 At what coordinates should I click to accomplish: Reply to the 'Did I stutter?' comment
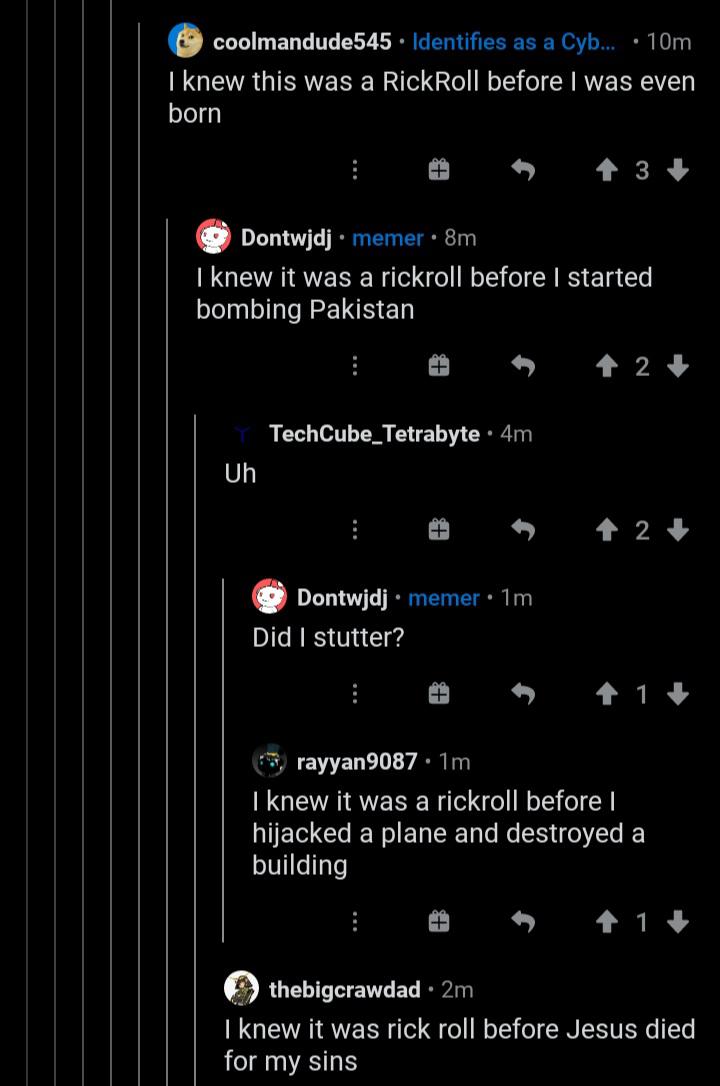pos(523,693)
